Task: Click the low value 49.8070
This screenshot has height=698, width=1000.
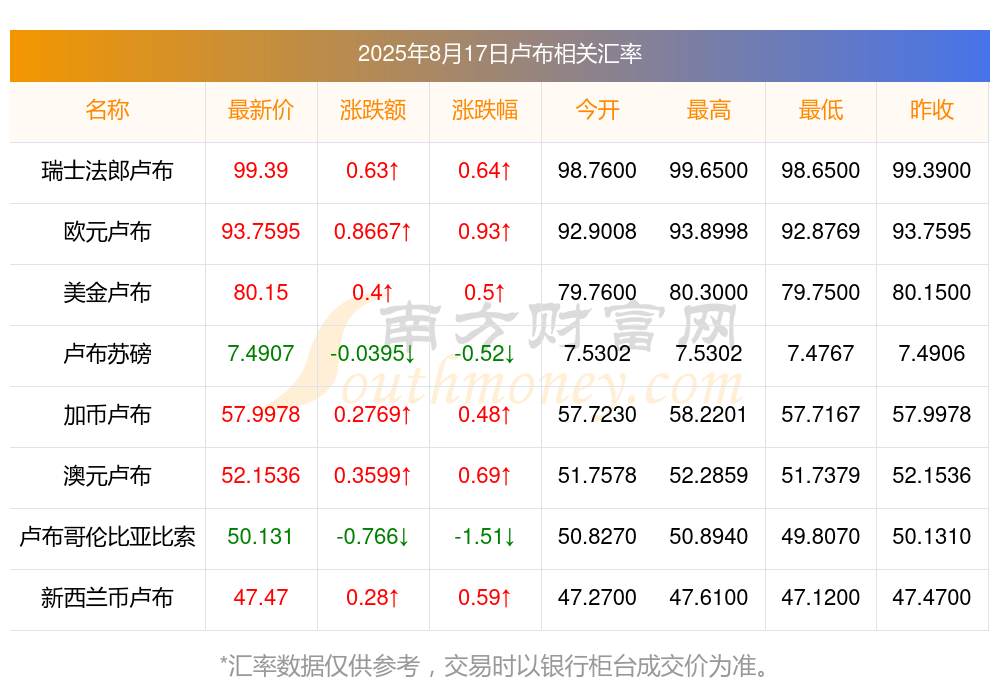Action: (821, 537)
